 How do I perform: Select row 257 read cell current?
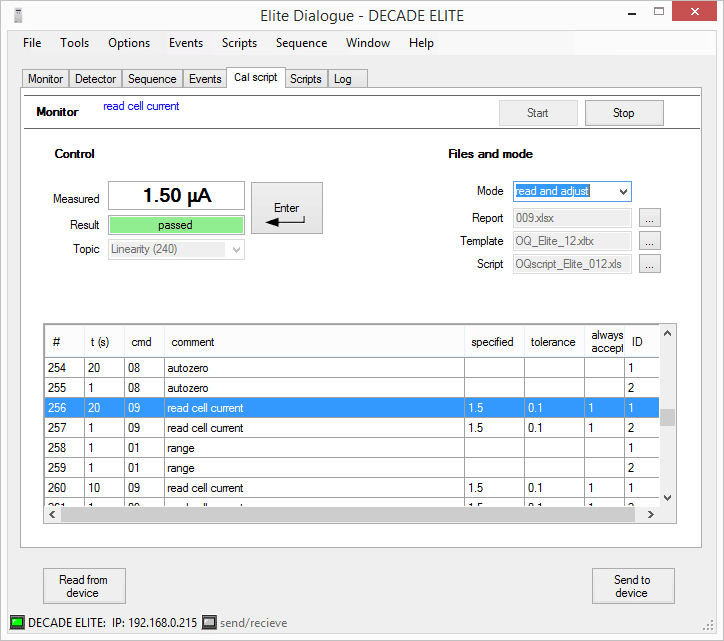[x=352, y=428]
